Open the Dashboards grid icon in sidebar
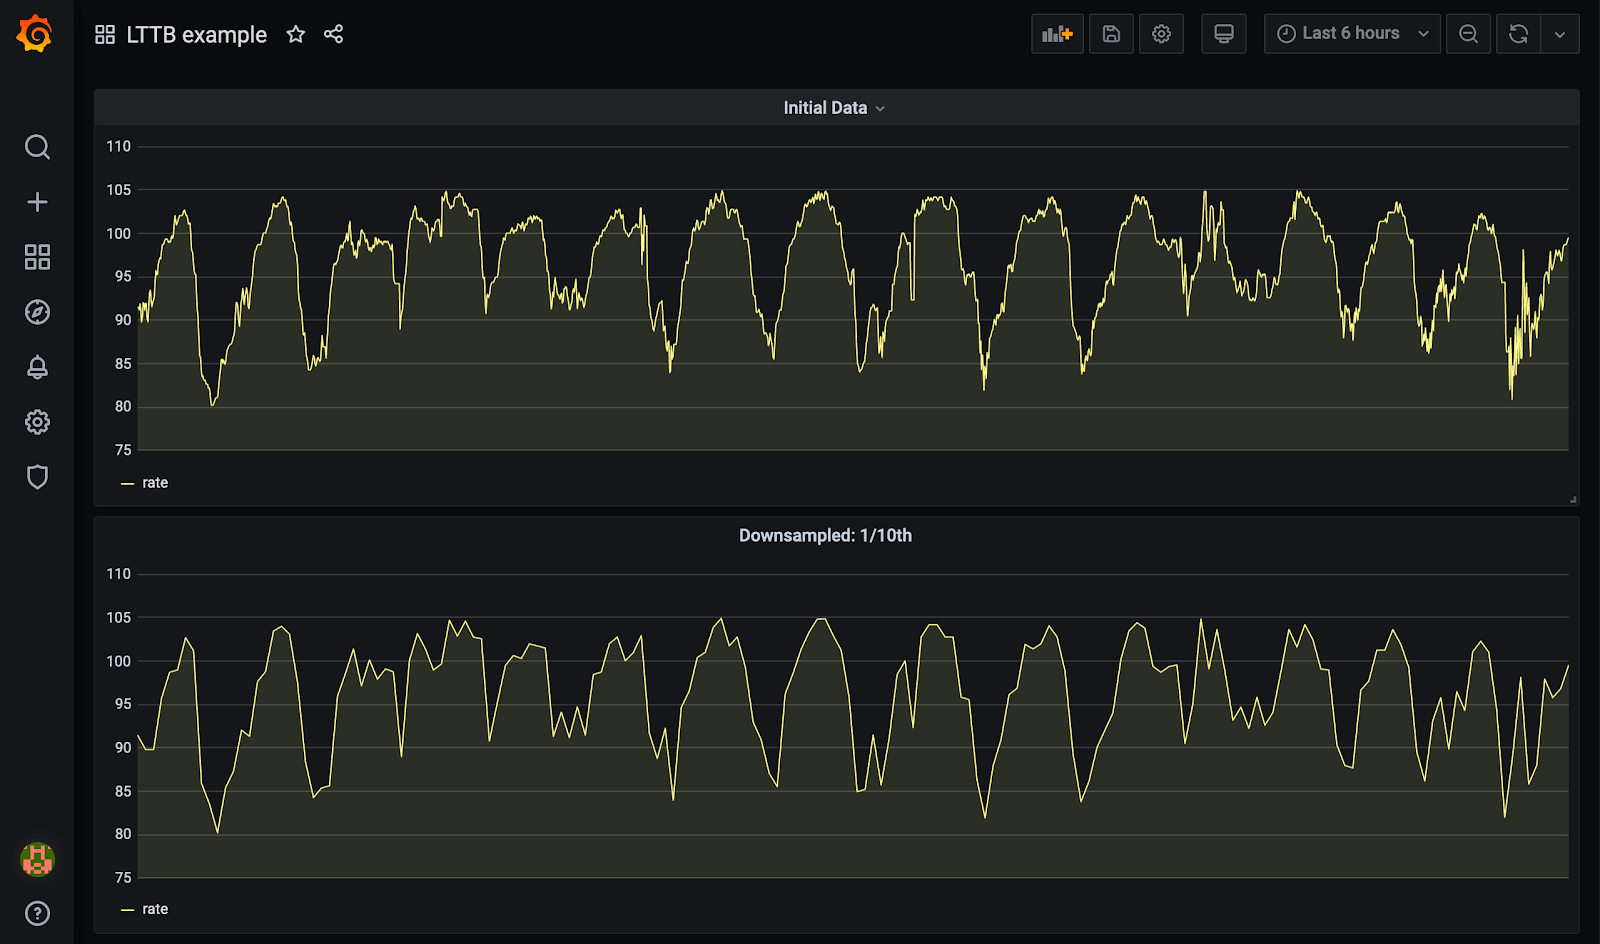This screenshot has height=944, width=1600. [x=37, y=257]
